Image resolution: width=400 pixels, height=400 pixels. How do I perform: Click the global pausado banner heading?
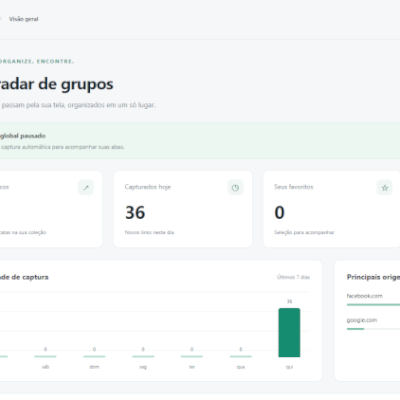pos(22,136)
